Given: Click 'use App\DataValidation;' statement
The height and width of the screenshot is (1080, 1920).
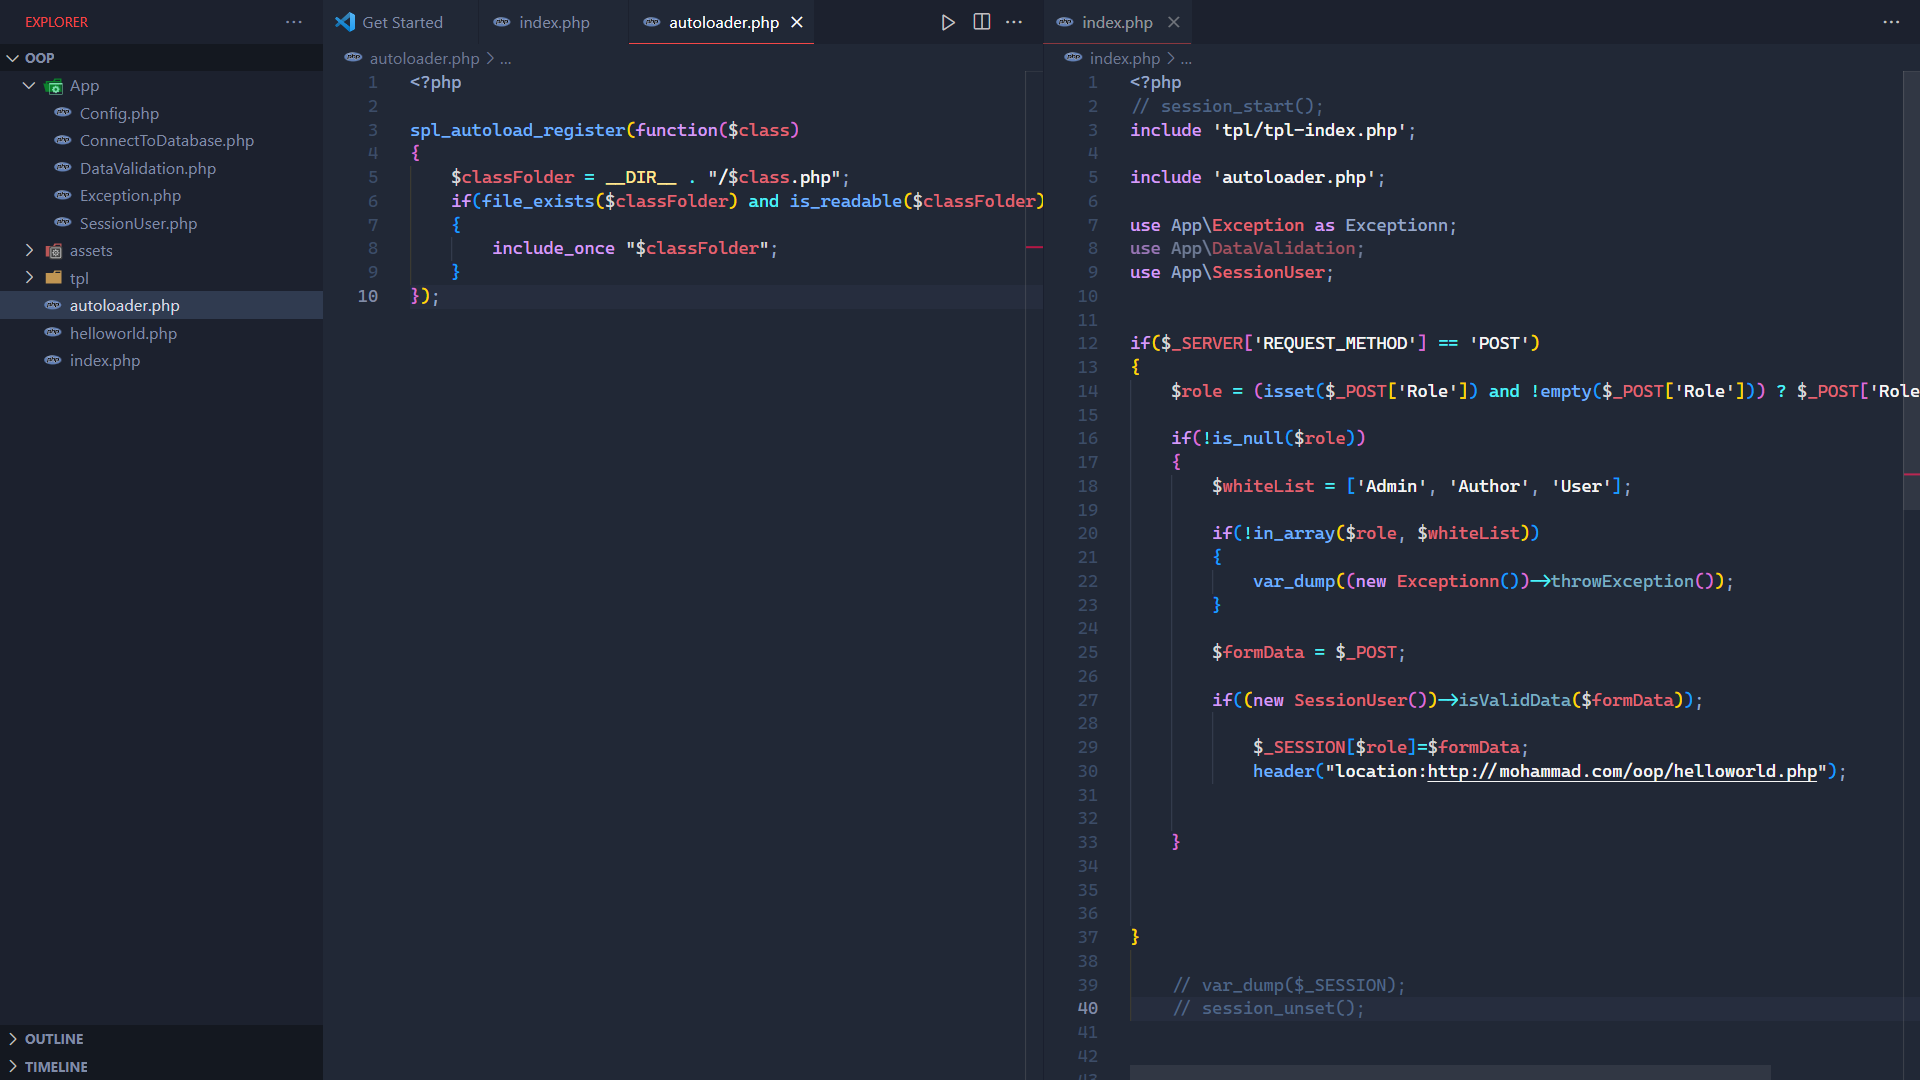Looking at the screenshot, I should (x=1247, y=248).
